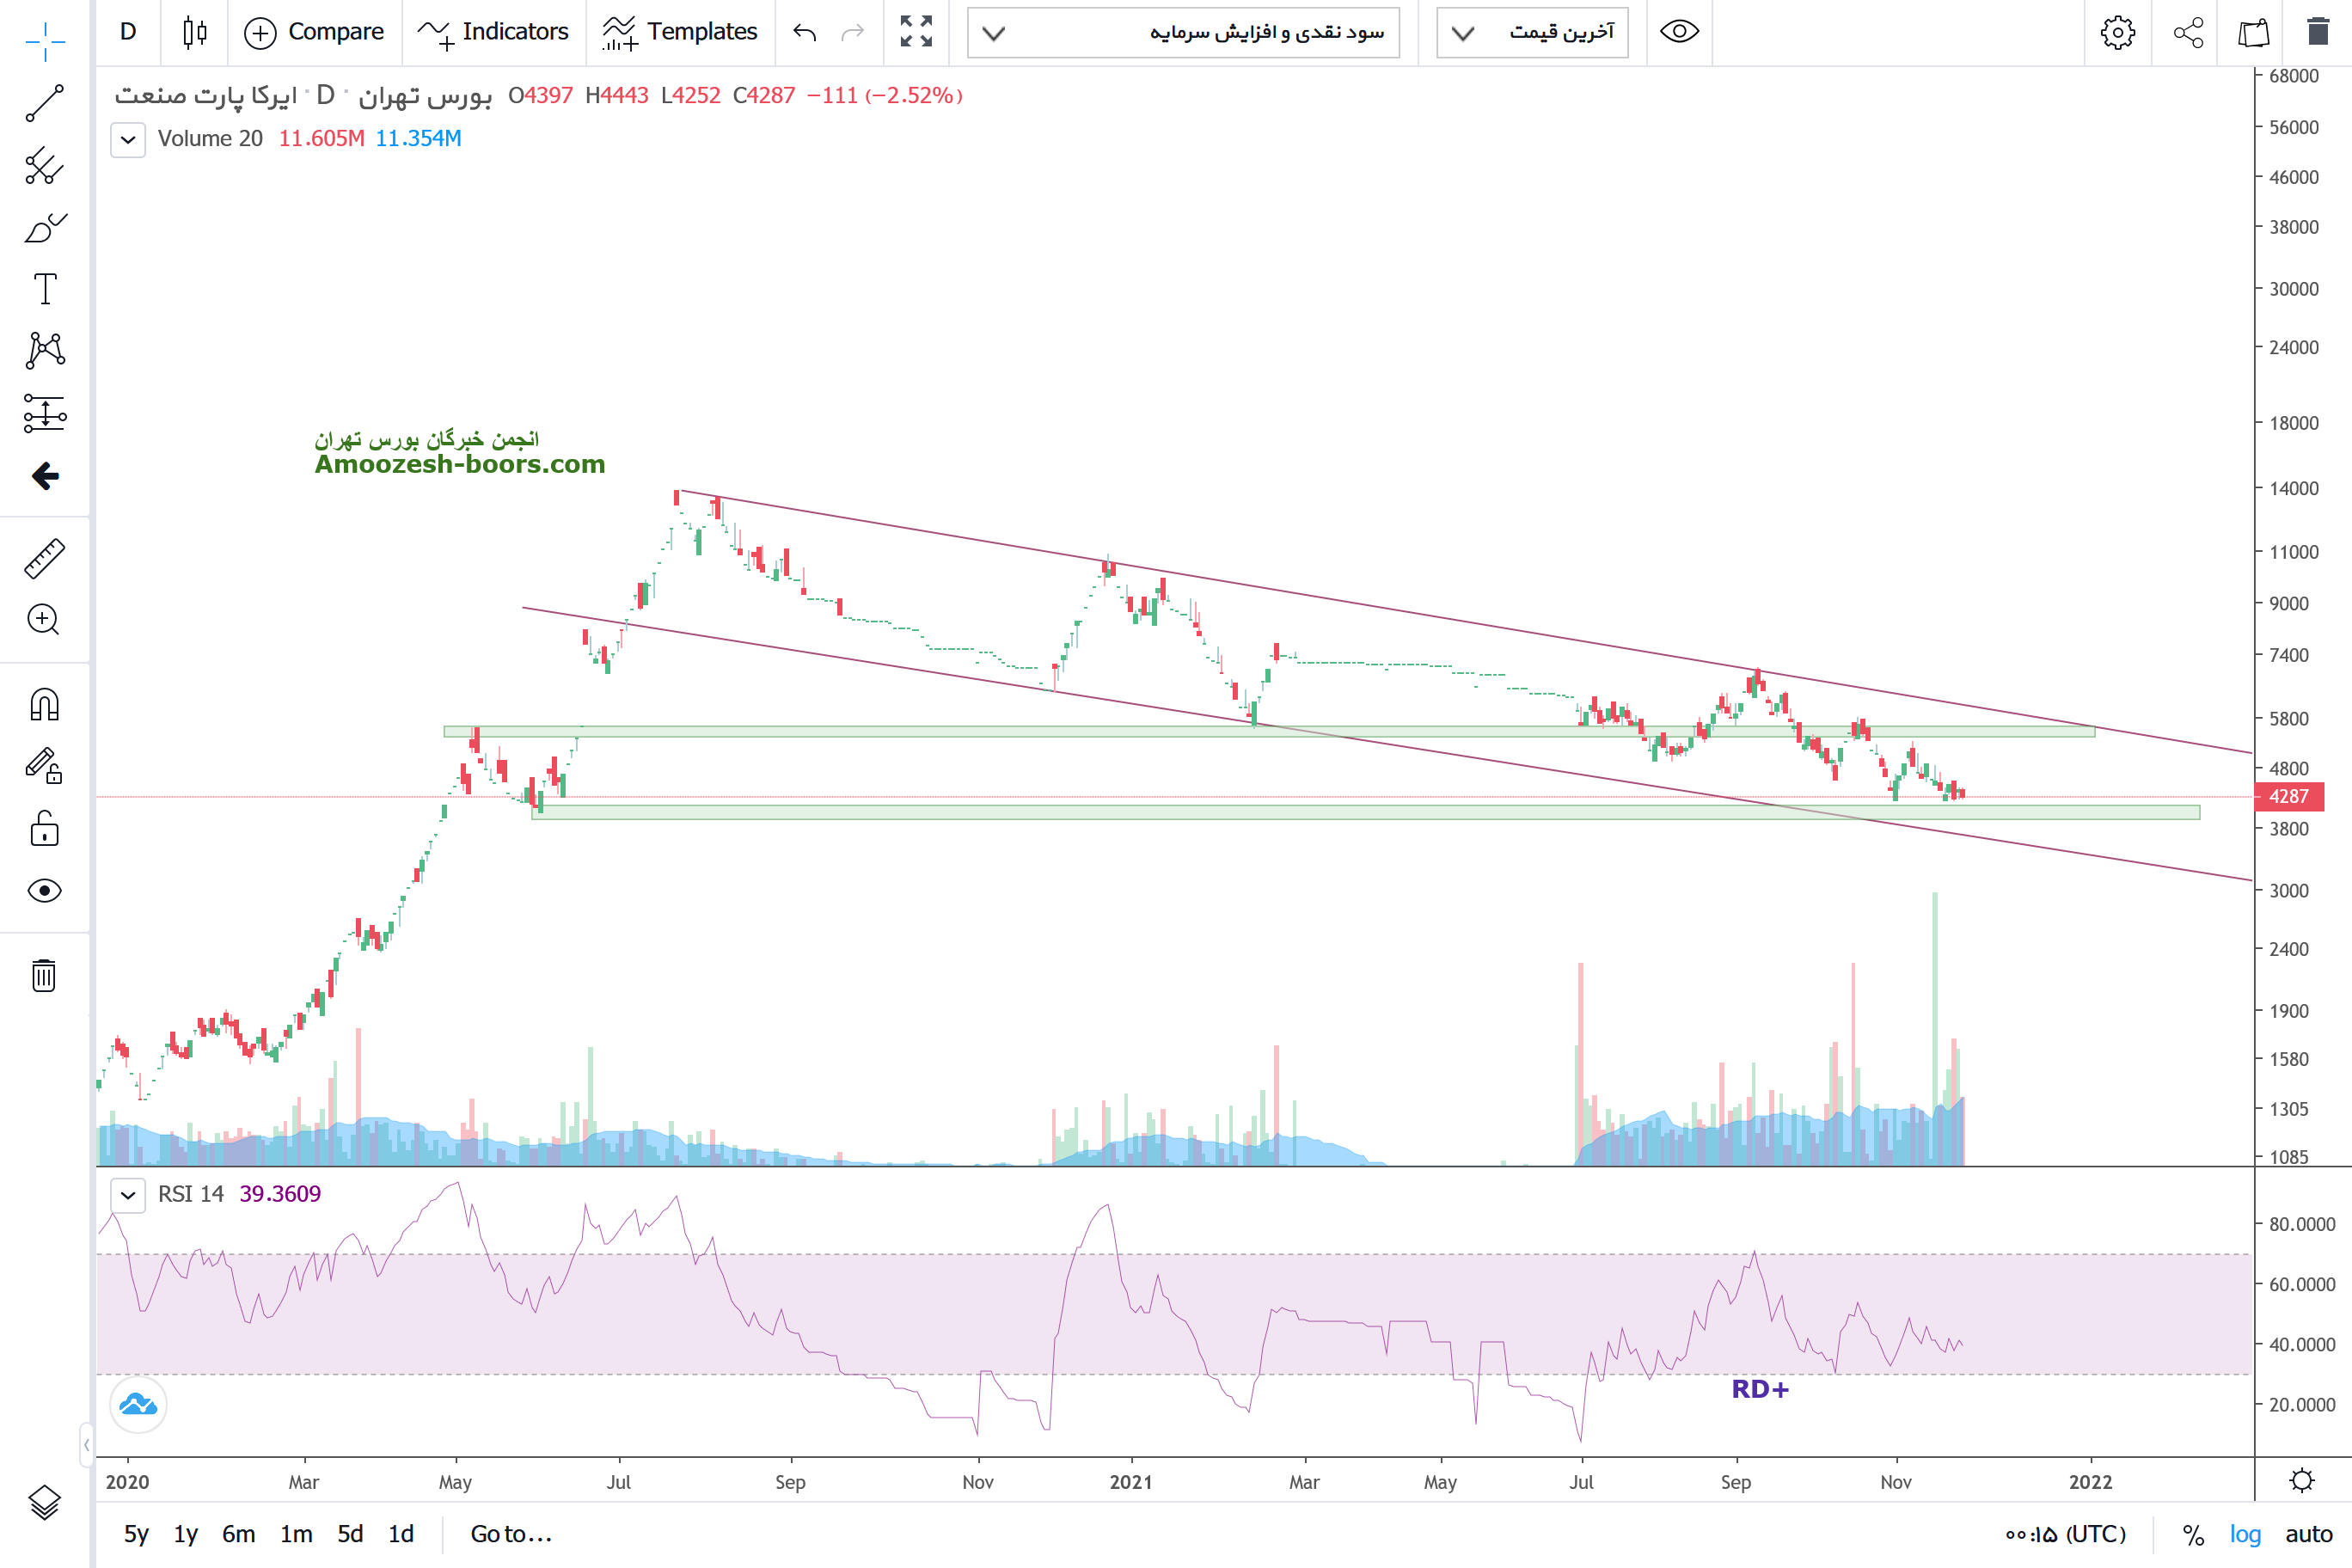Collapse the Volume 20 indicator legend
2352x1568 pixels.
click(128, 139)
